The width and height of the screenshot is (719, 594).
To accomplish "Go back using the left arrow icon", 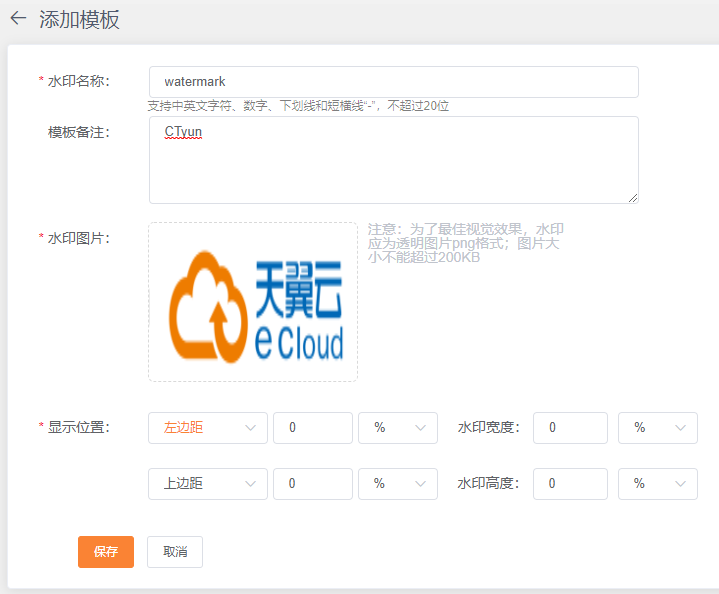I will (18, 19).
